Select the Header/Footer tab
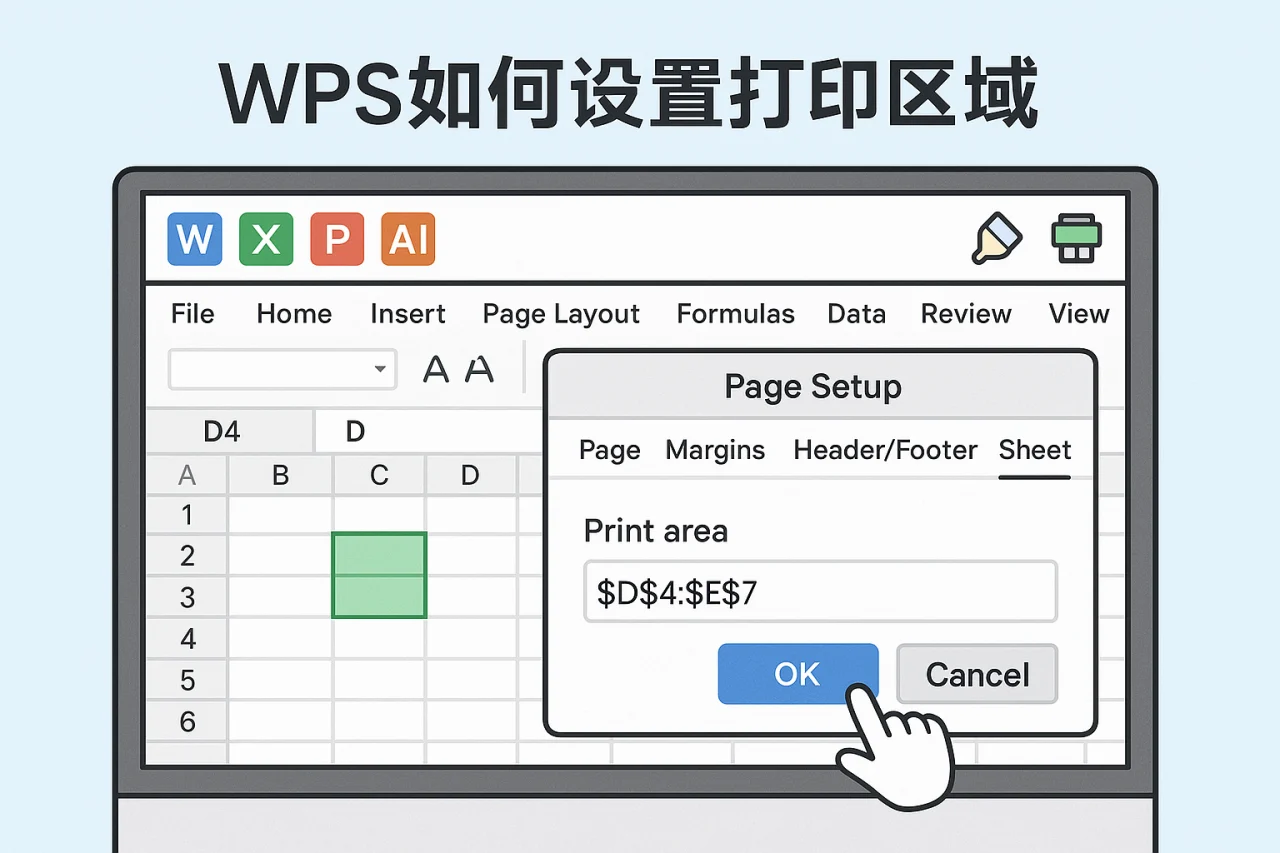The width and height of the screenshot is (1280, 853). [x=885, y=450]
